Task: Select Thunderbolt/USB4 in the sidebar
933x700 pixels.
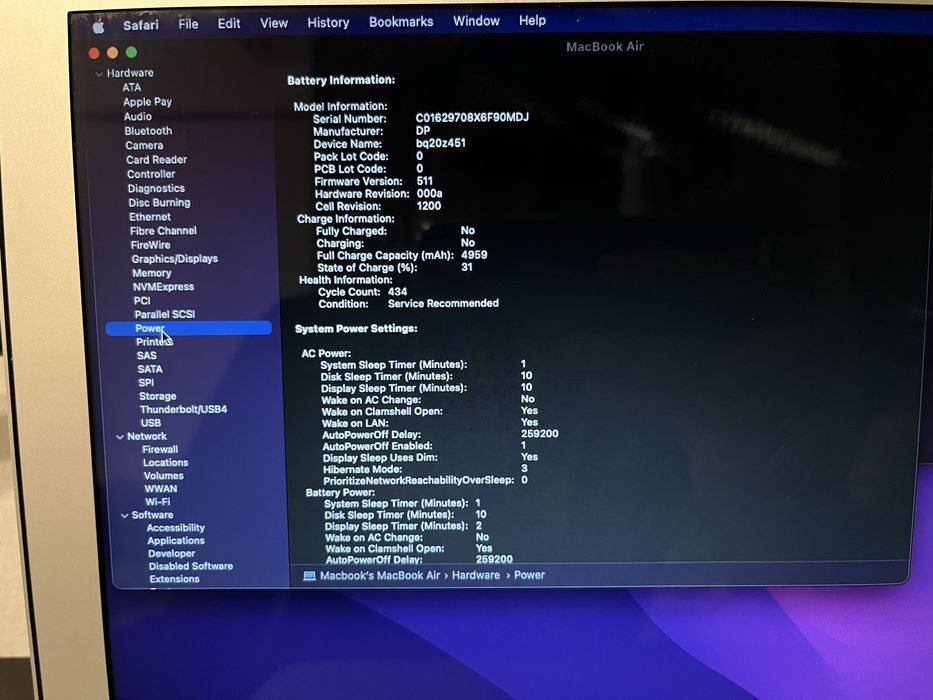Action: (x=183, y=410)
